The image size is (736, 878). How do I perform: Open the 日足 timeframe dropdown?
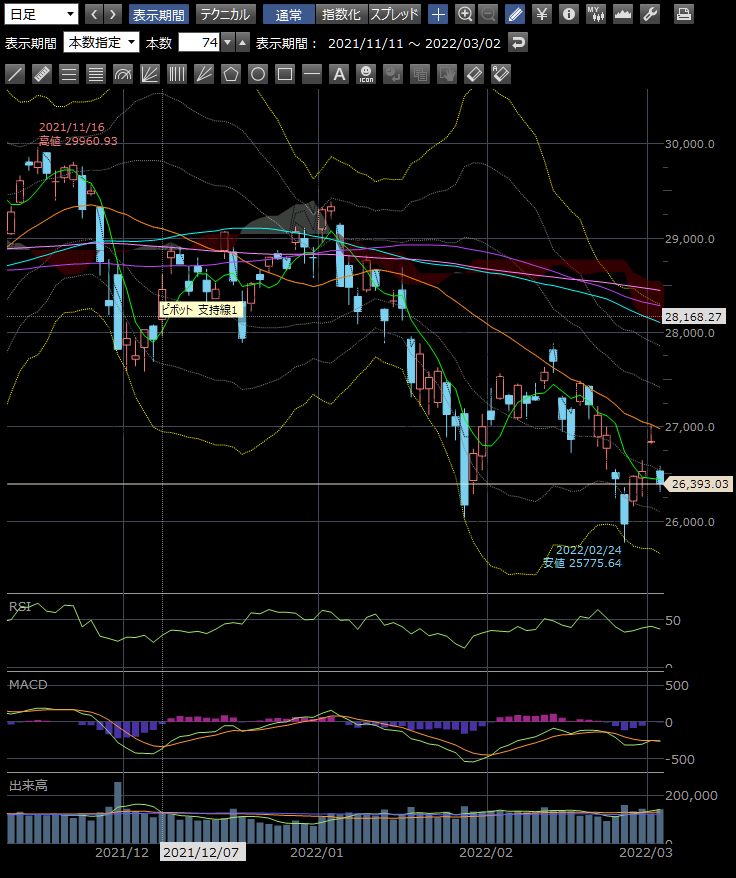pos(42,14)
